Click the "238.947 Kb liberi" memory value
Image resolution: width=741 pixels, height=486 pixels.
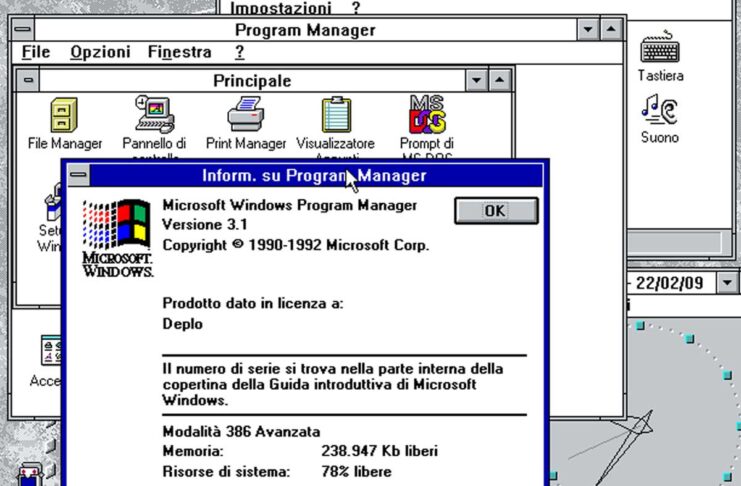click(379, 451)
